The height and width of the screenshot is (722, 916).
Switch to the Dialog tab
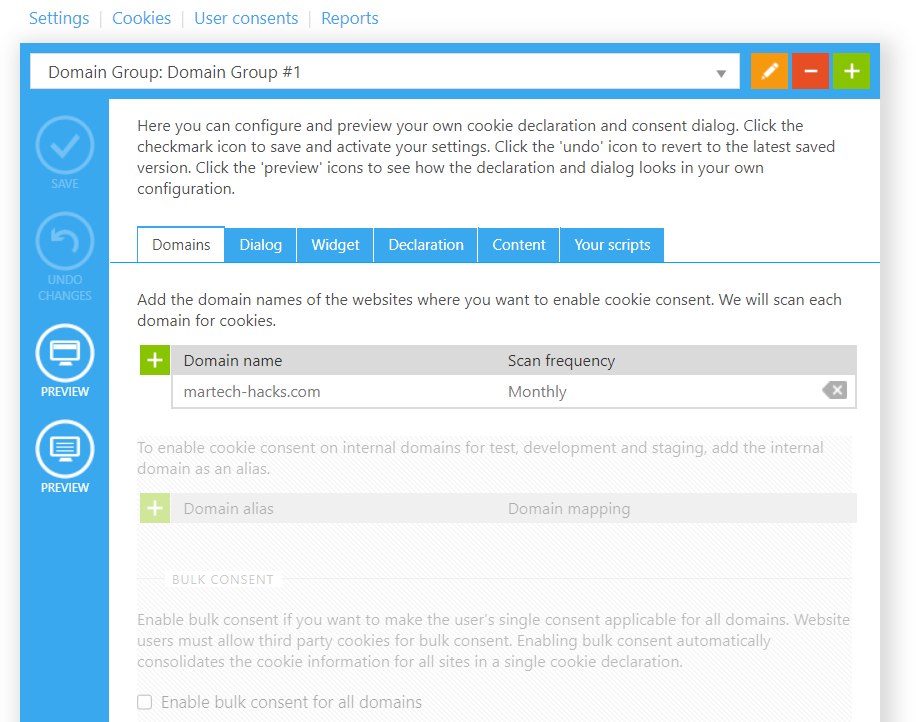pos(261,245)
